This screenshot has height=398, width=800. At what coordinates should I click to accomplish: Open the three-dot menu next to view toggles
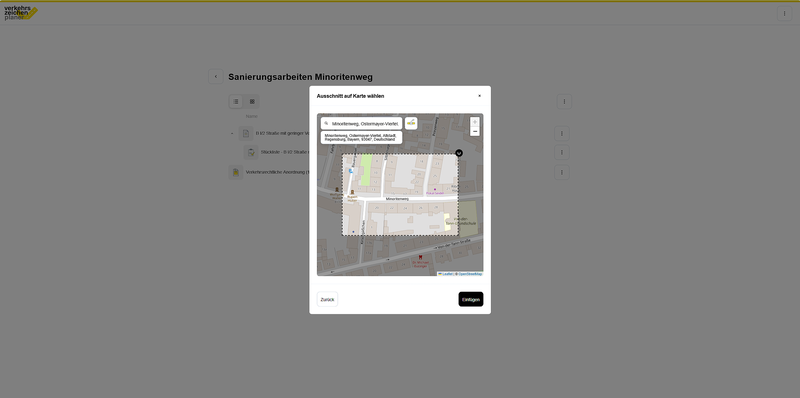click(564, 102)
